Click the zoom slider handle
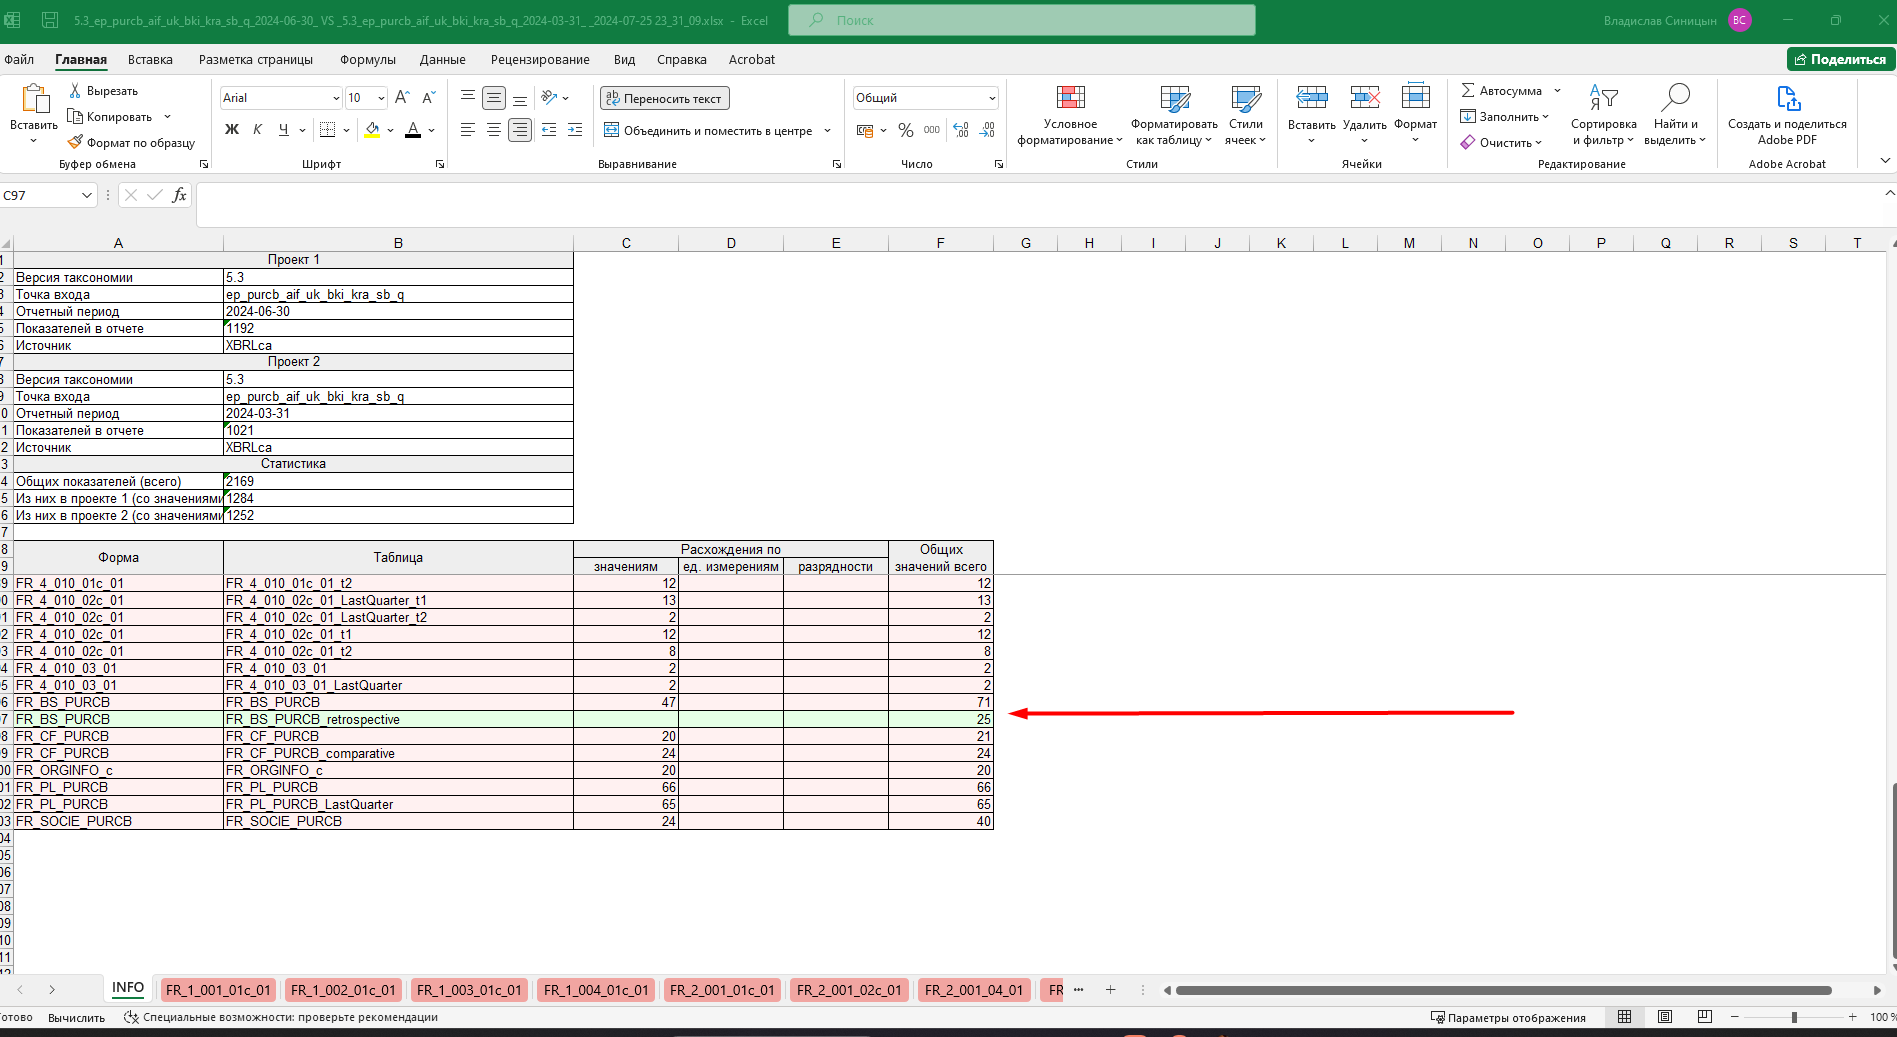 [1794, 1017]
